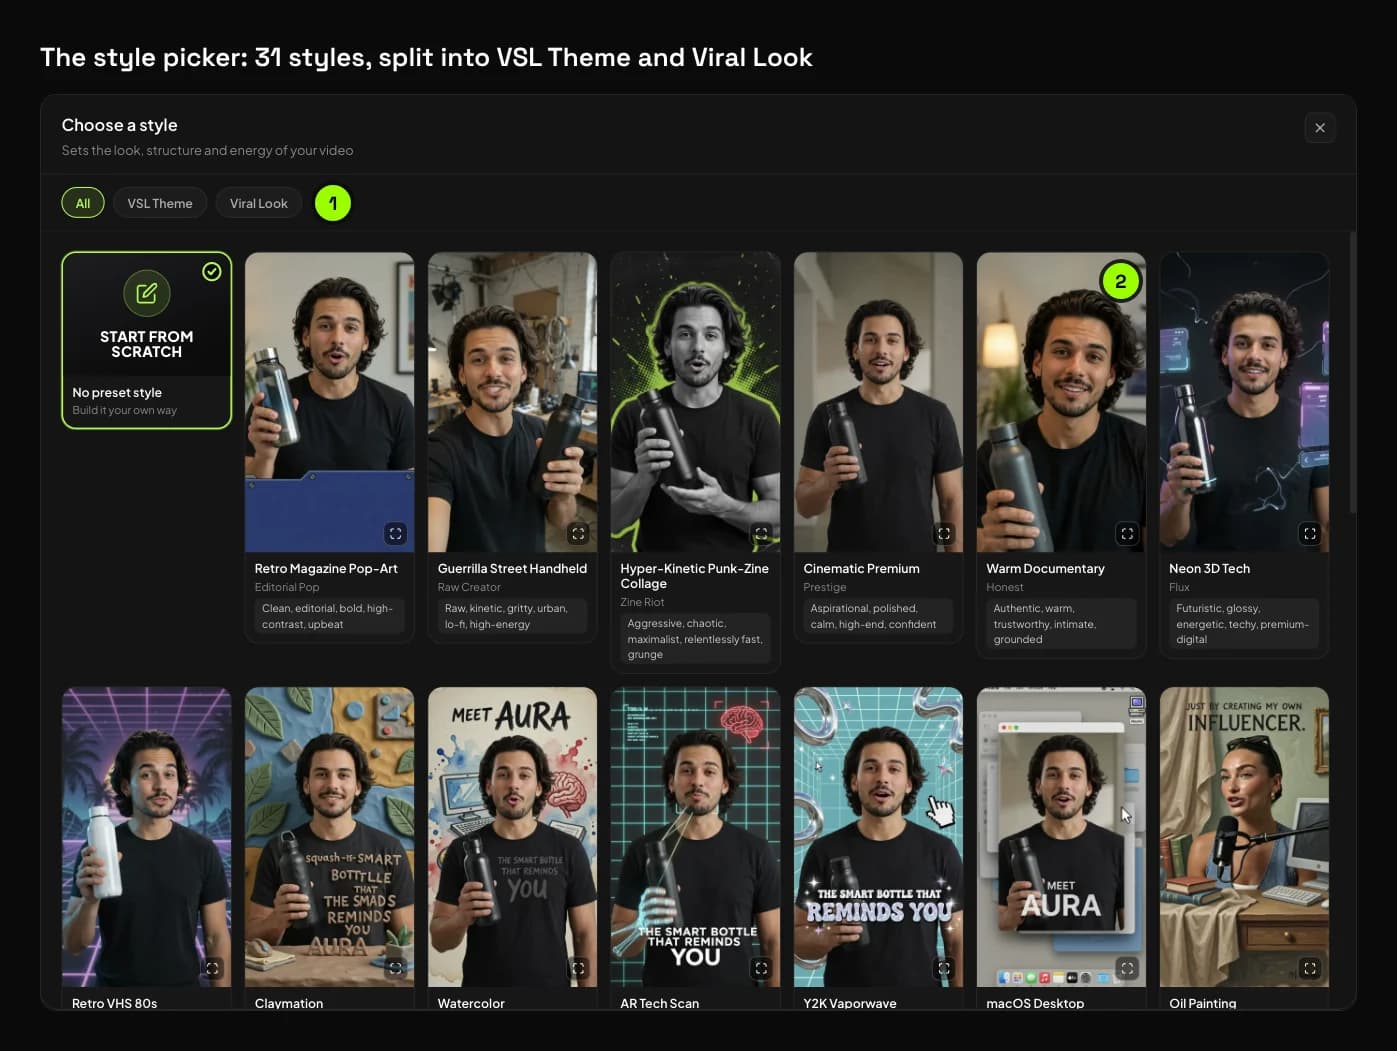The image size is (1397, 1051).
Task: Toggle the Start From Scratch checkmark
Action: click(212, 271)
